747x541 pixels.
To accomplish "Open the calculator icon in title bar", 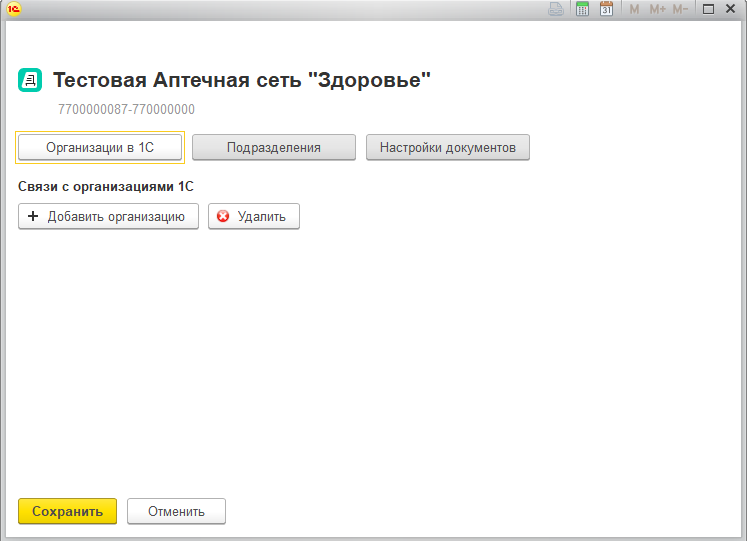I will point(582,9).
